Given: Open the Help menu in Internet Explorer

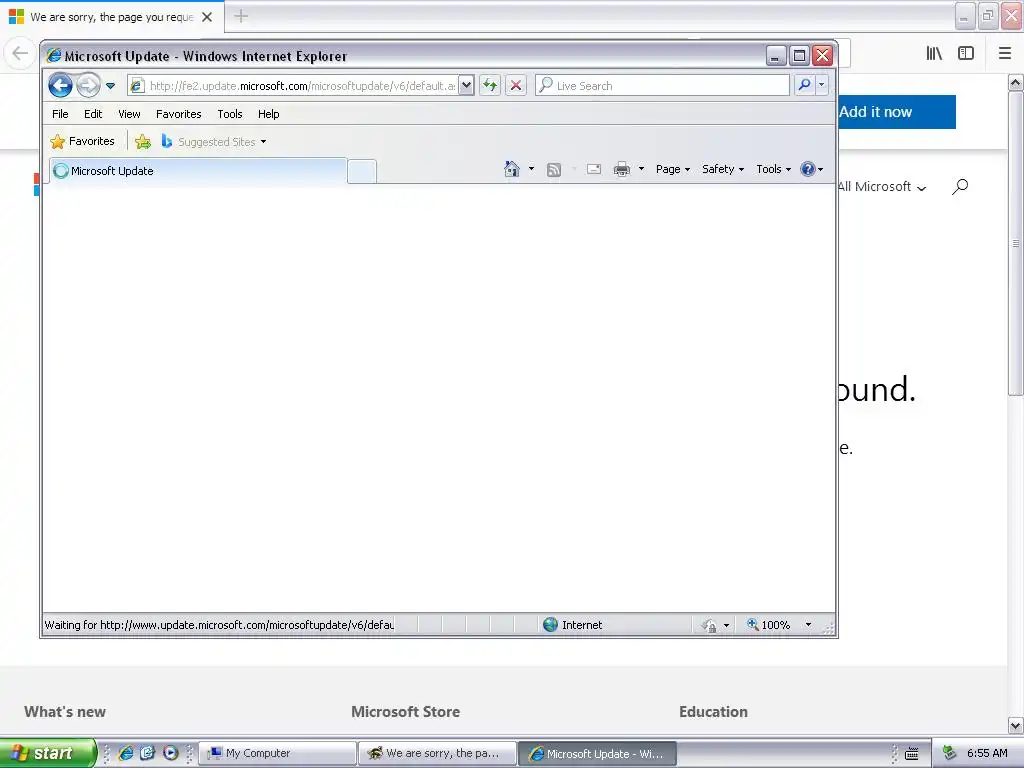Looking at the screenshot, I should [x=268, y=114].
